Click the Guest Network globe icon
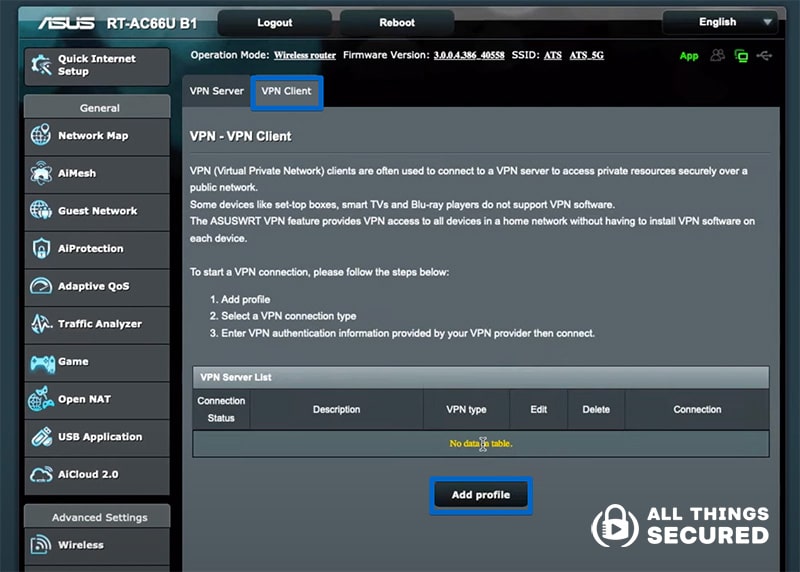The width and height of the screenshot is (800, 572). [x=41, y=210]
